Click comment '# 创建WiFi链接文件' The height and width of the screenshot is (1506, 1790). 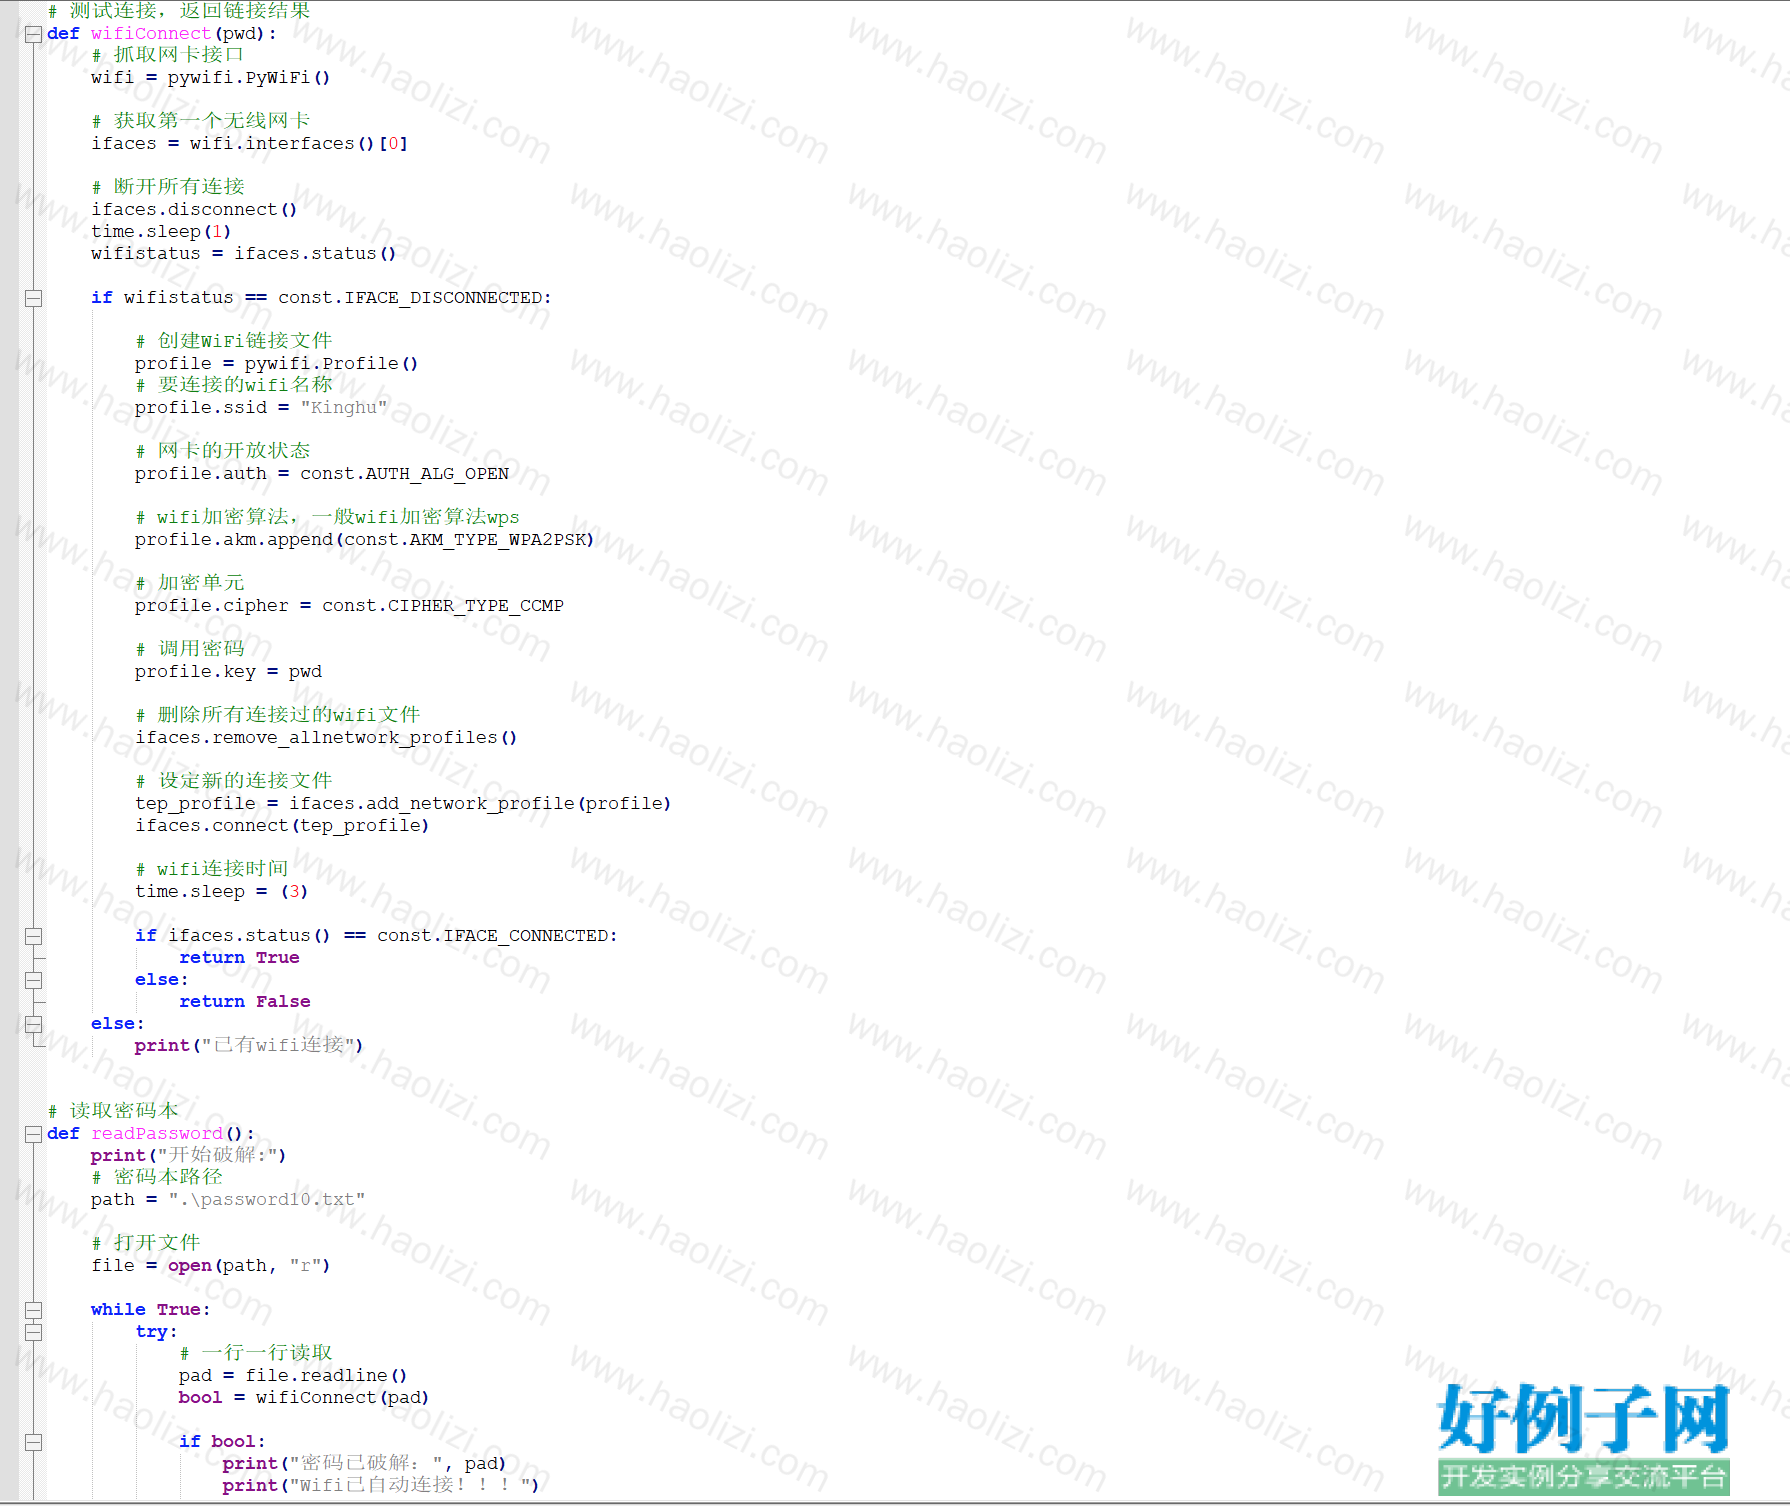point(233,341)
